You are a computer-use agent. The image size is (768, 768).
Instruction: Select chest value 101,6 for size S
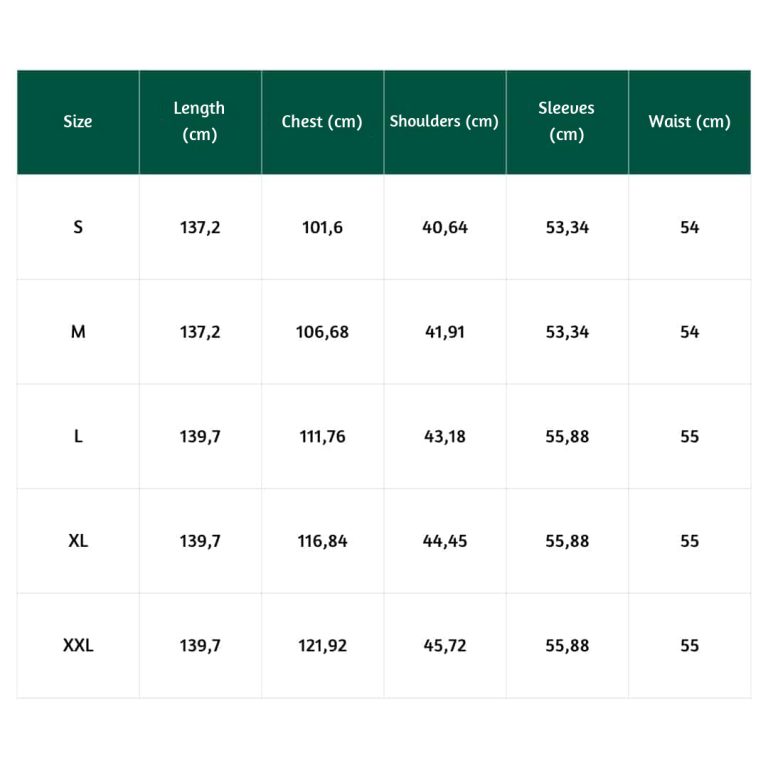tap(322, 227)
